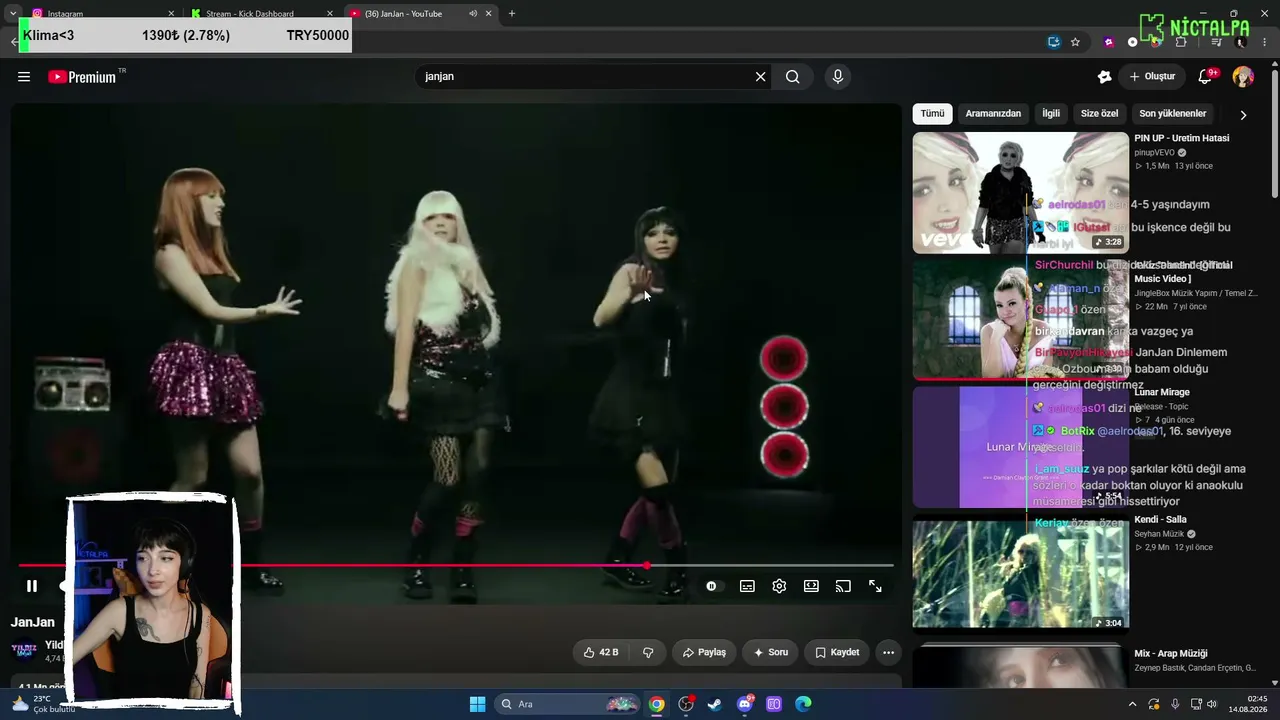Open PIN UP - Uretim Hatasi video thumbnail
The height and width of the screenshot is (720, 1280).
(1021, 192)
